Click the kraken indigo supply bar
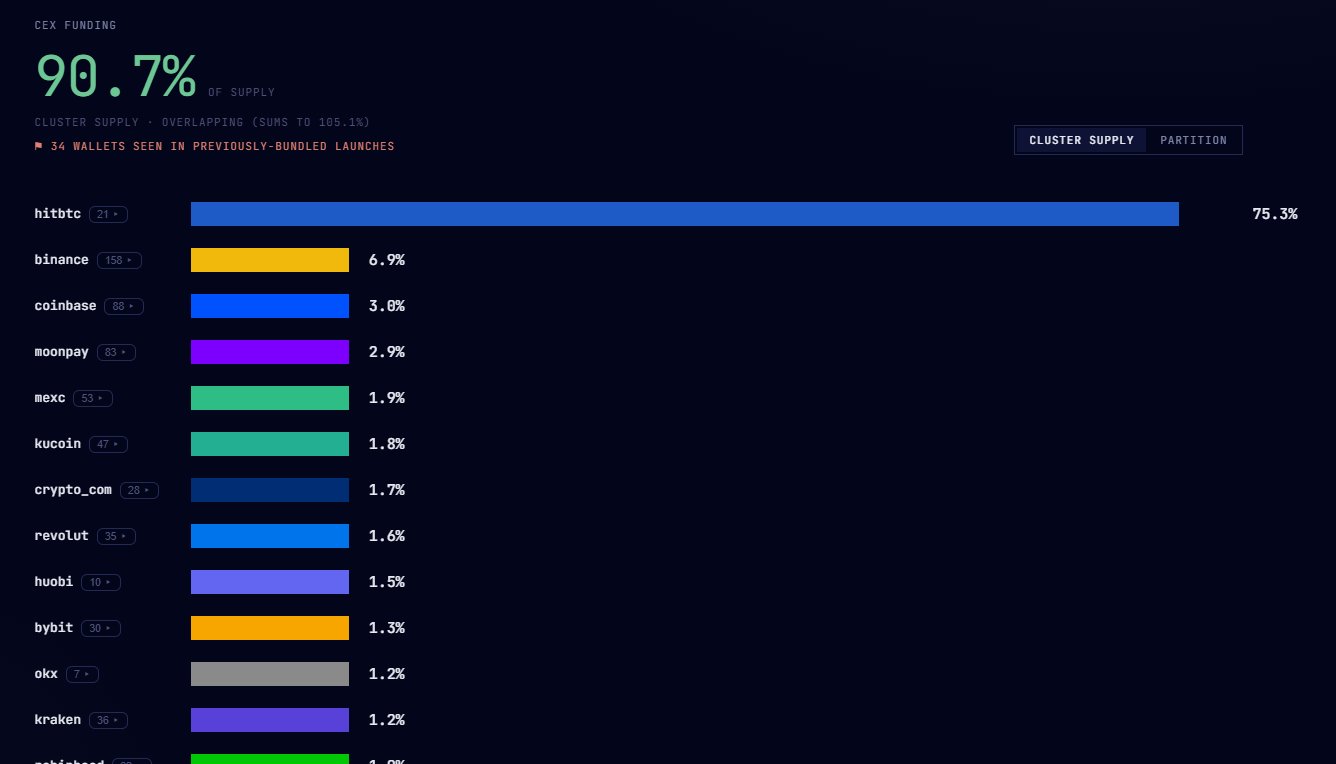This screenshot has width=1336, height=764. (270, 720)
